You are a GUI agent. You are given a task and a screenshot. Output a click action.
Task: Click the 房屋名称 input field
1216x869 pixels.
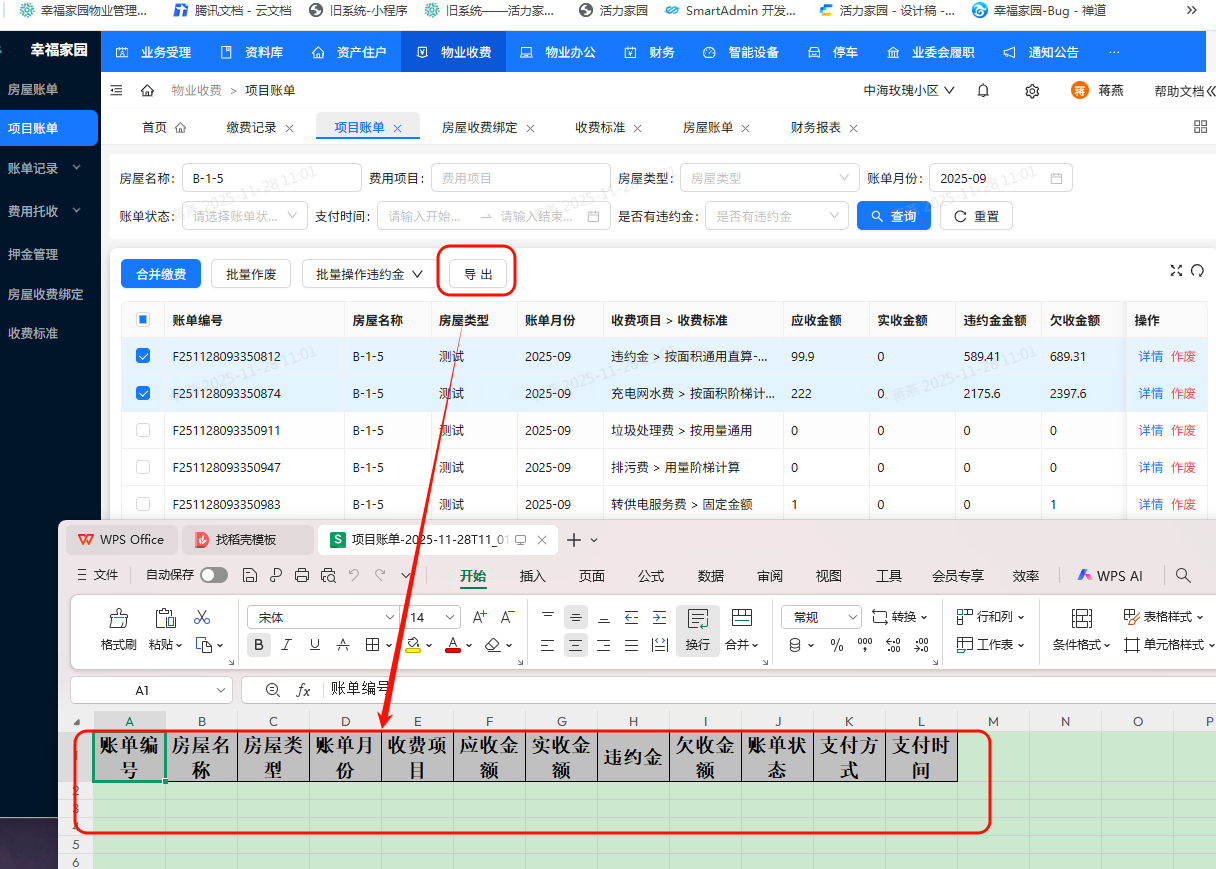coord(270,177)
